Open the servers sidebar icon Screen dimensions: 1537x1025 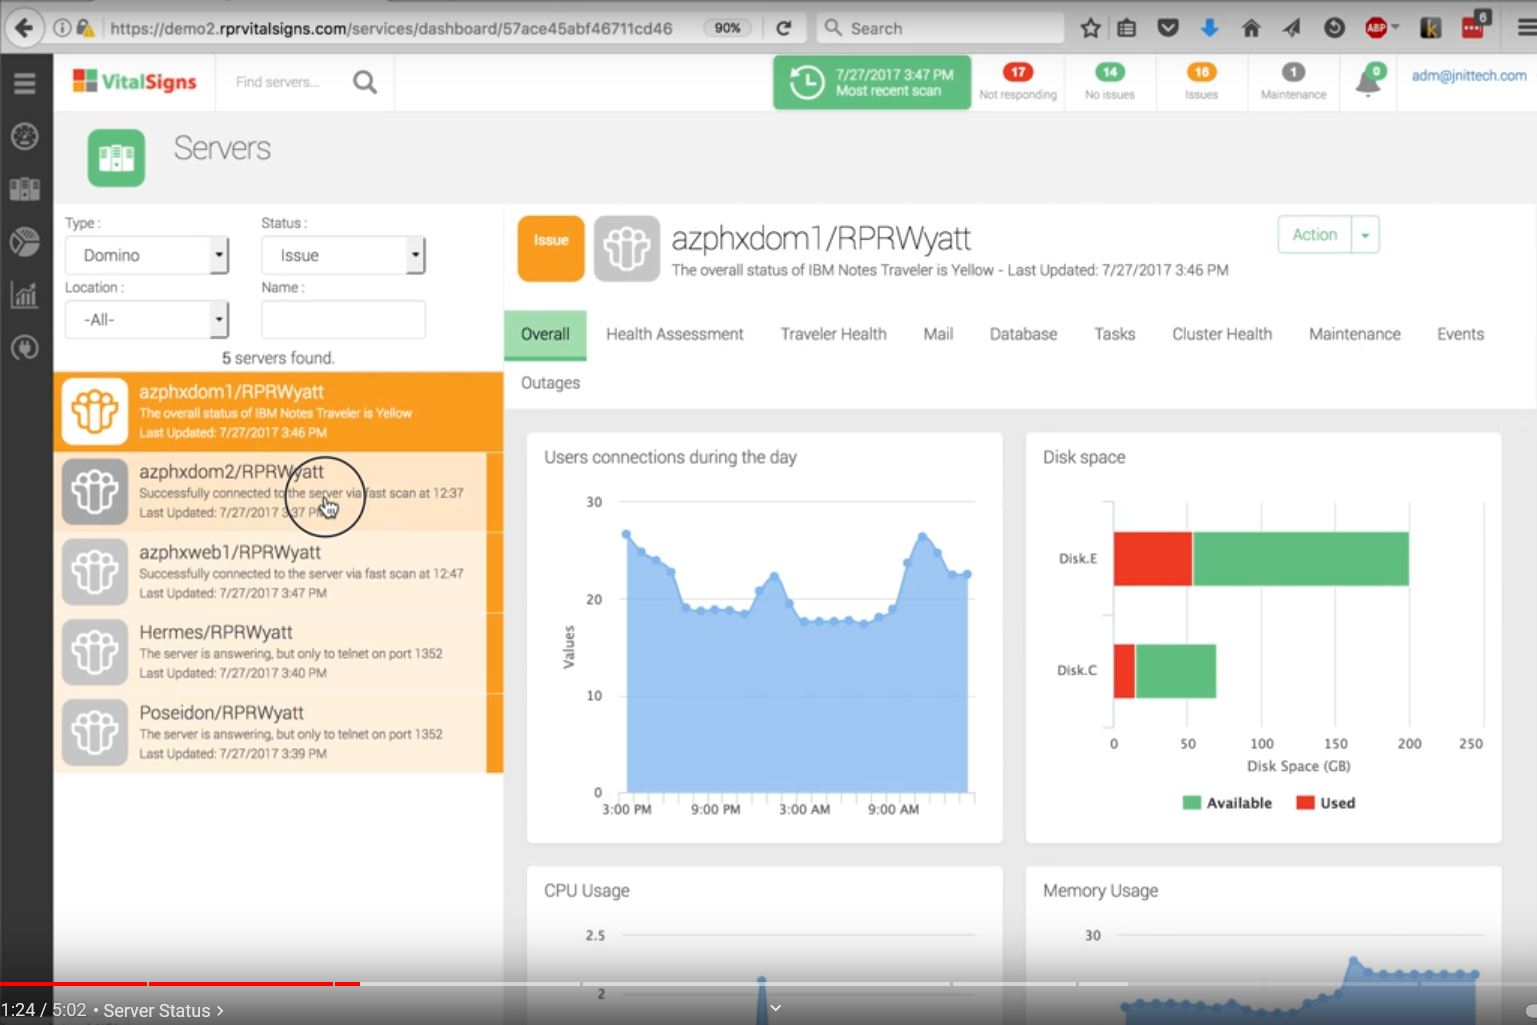tap(25, 189)
